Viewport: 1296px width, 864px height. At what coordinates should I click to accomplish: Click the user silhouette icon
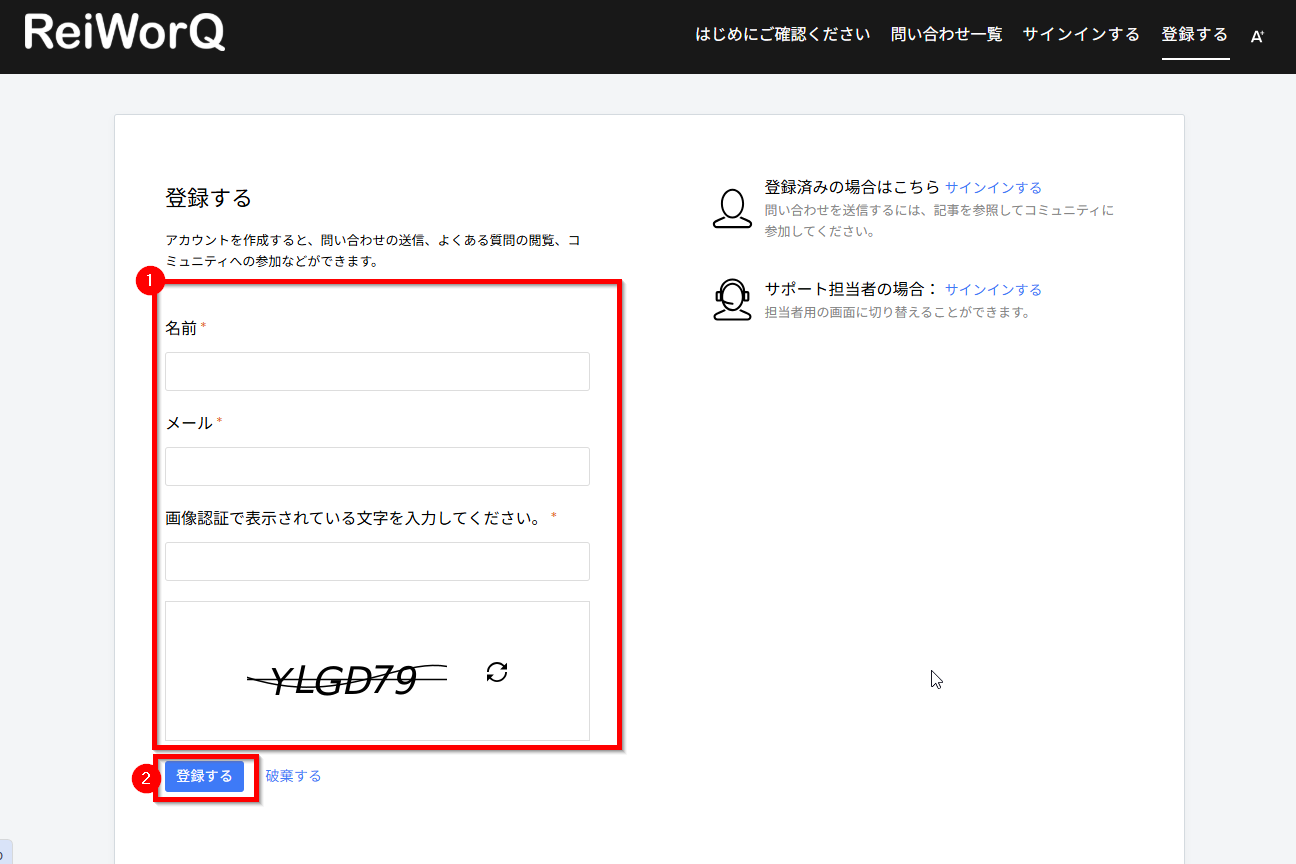click(x=732, y=209)
